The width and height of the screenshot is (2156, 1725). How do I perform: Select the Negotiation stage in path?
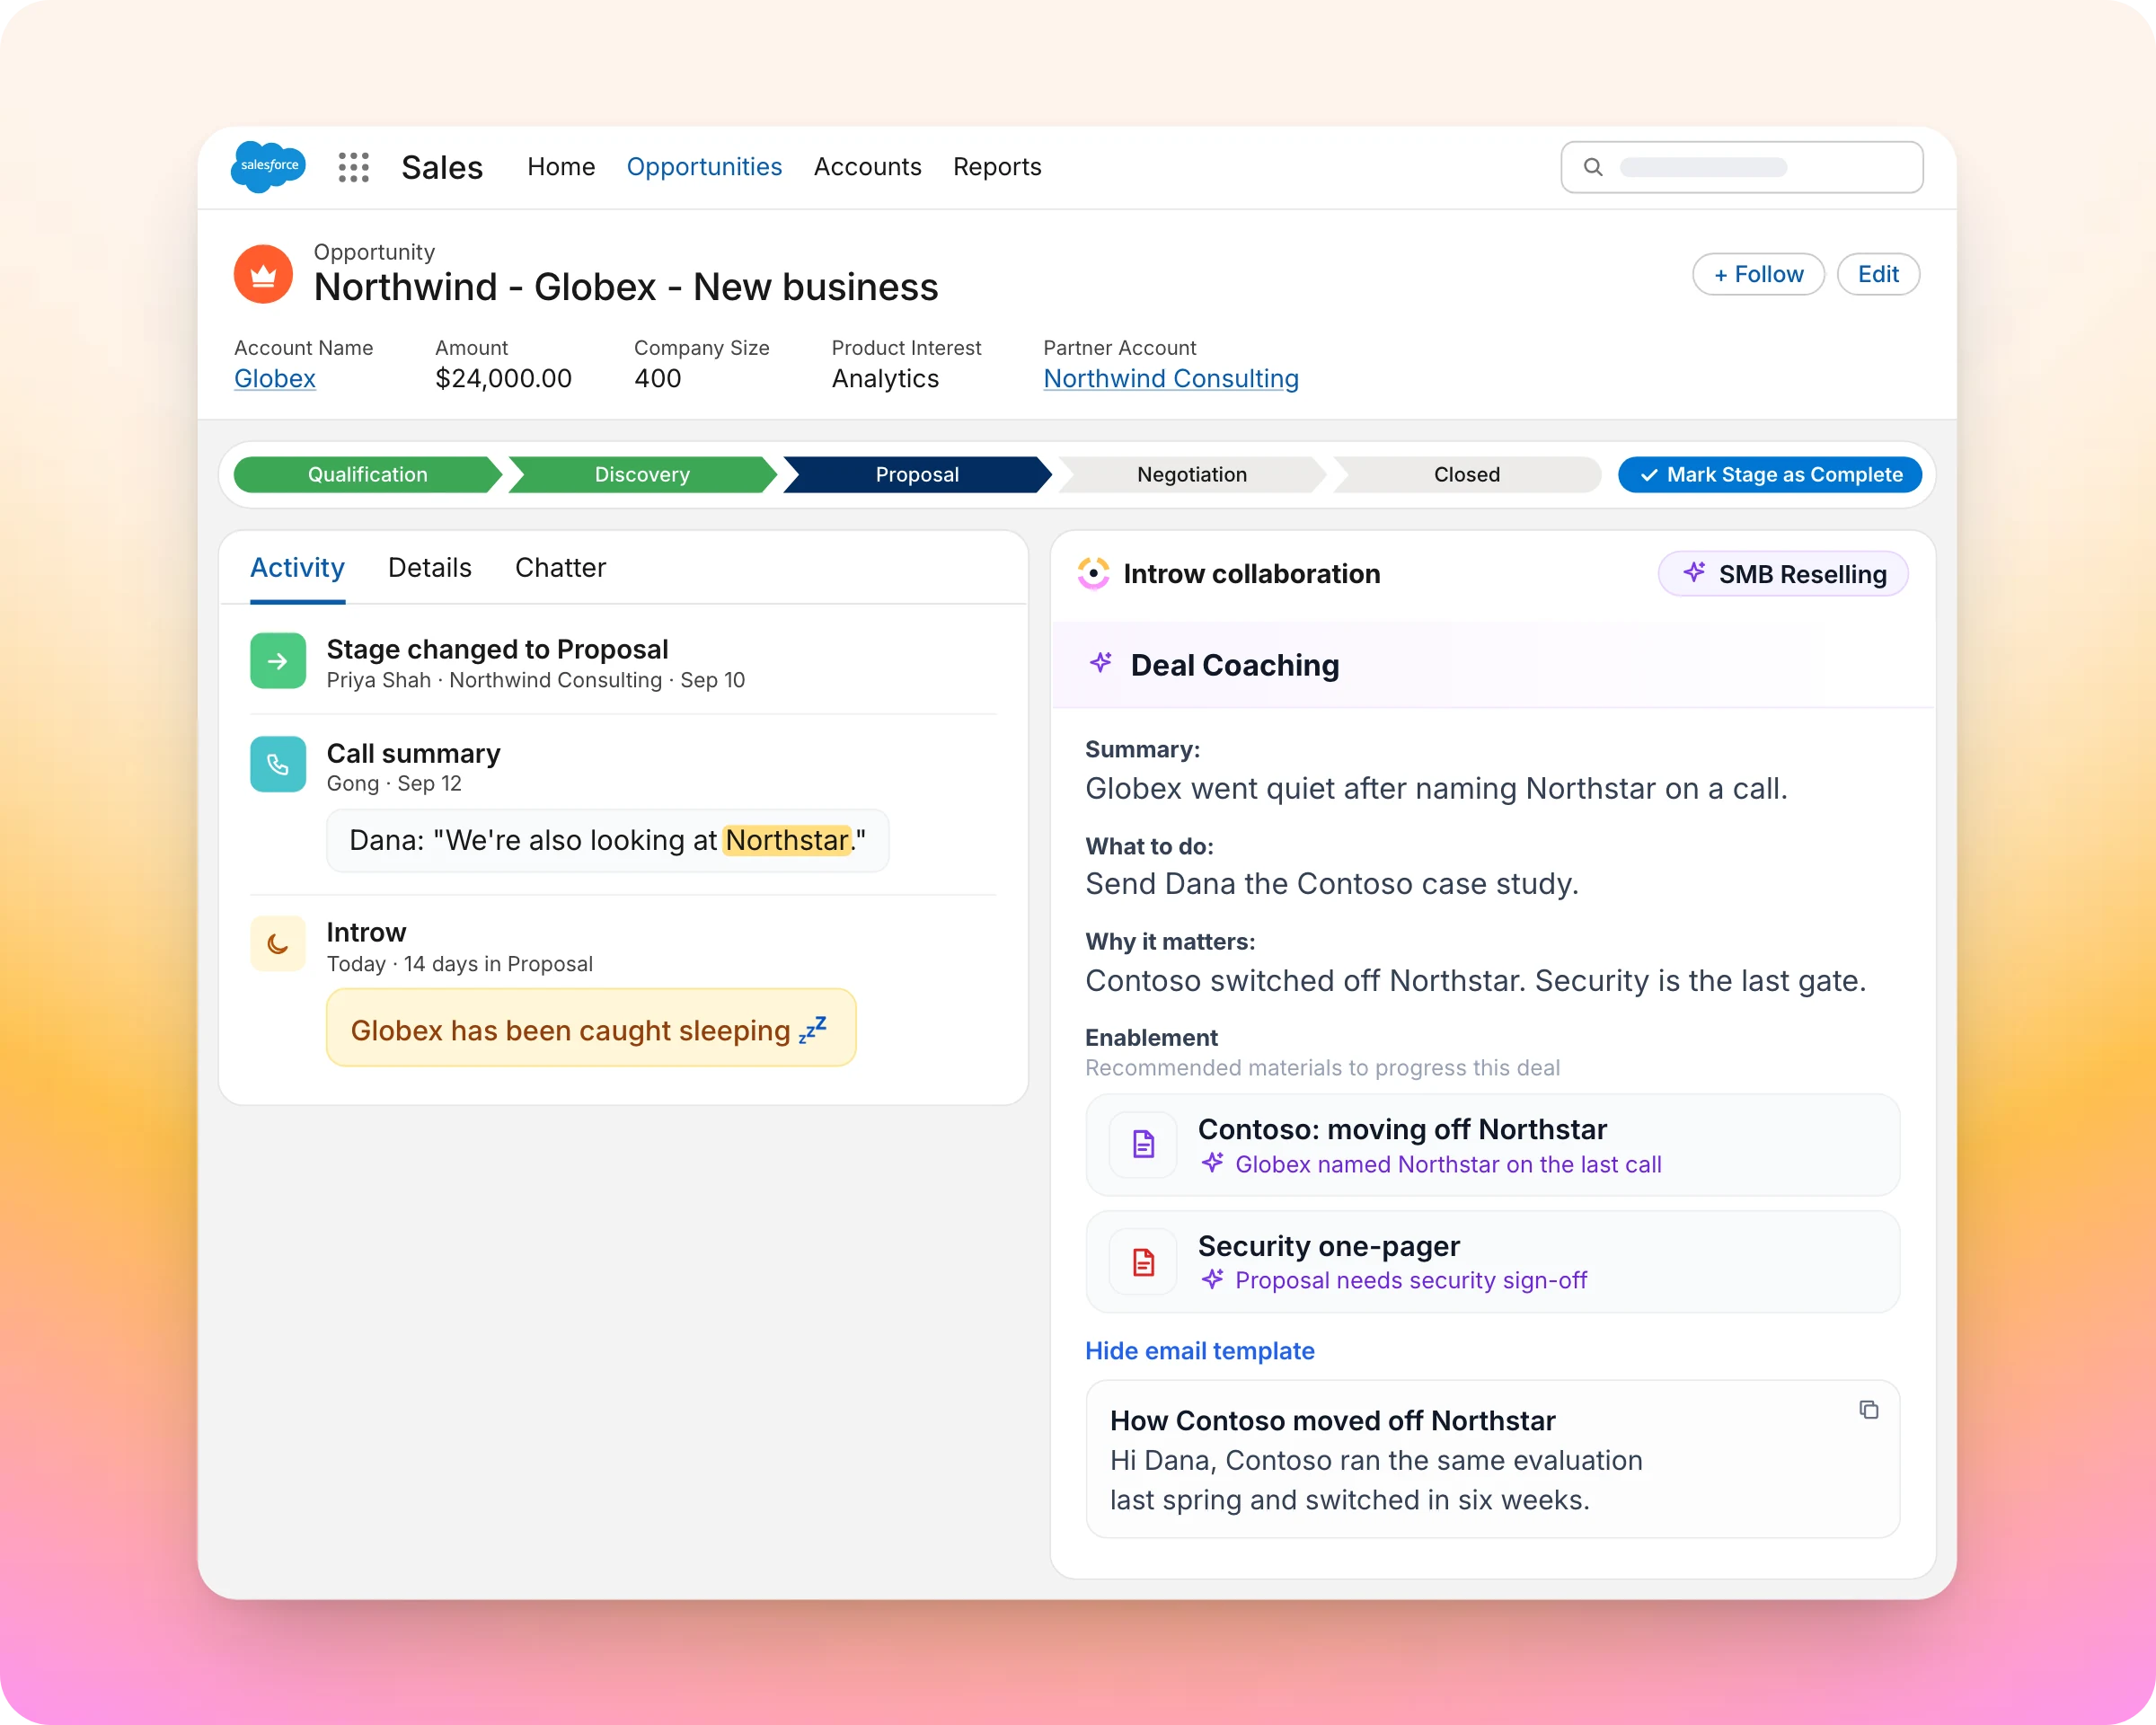click(1192, 475)
